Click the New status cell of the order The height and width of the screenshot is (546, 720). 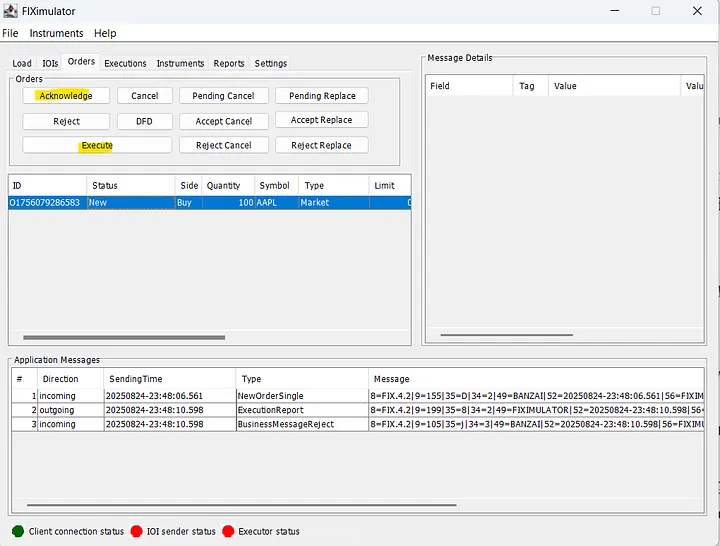(x=131, y=203)
